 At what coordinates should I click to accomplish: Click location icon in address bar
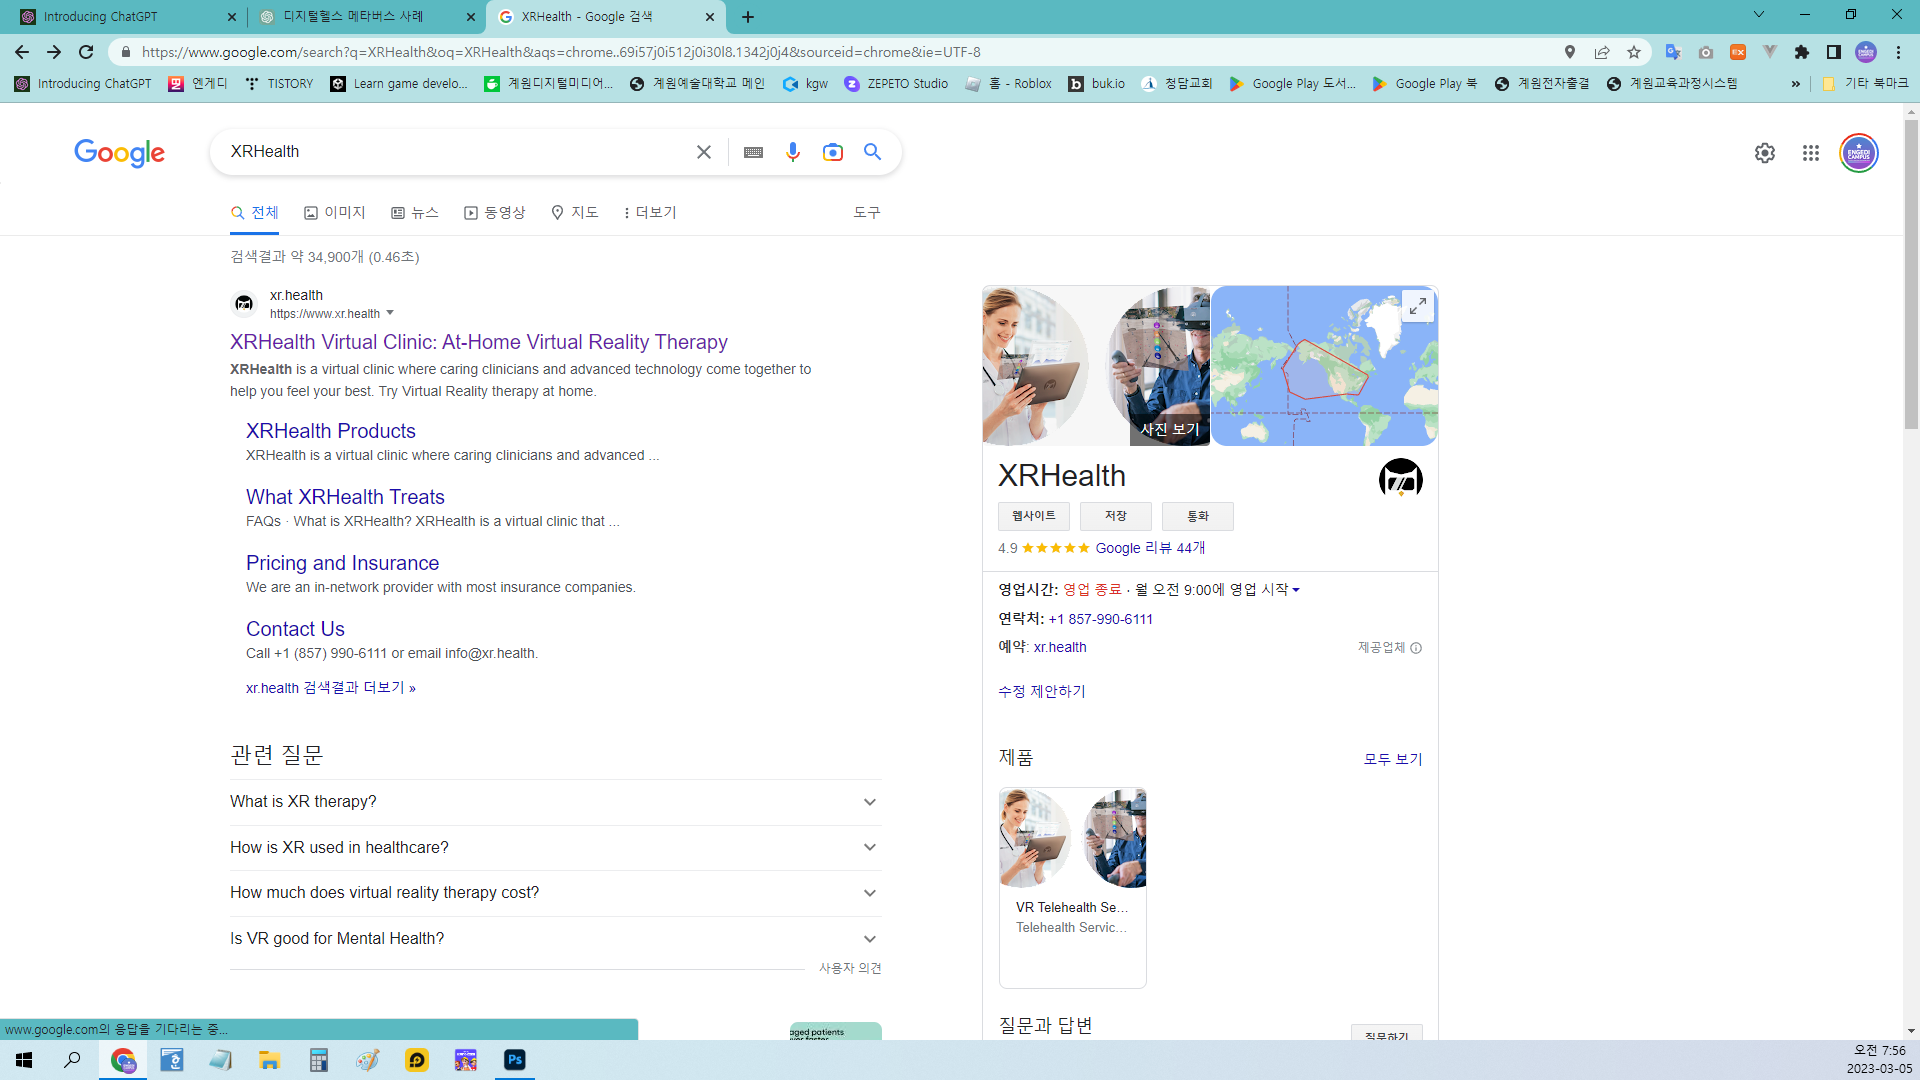tap(1570, 52)
